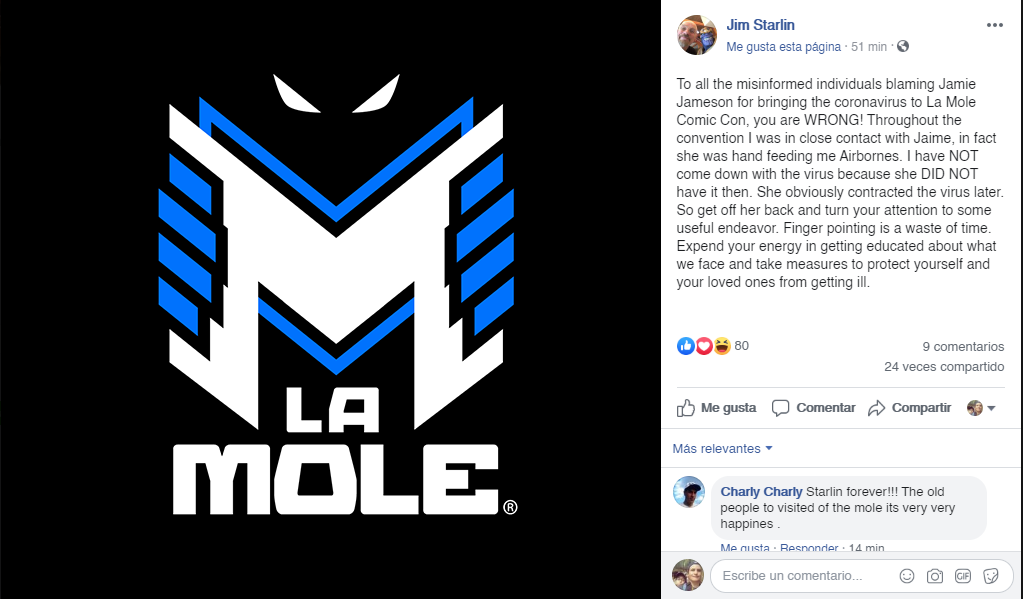Click the globe public privacy icon
The height and width of the screenshot is (599, 1023).
click(x=903, y=46)
